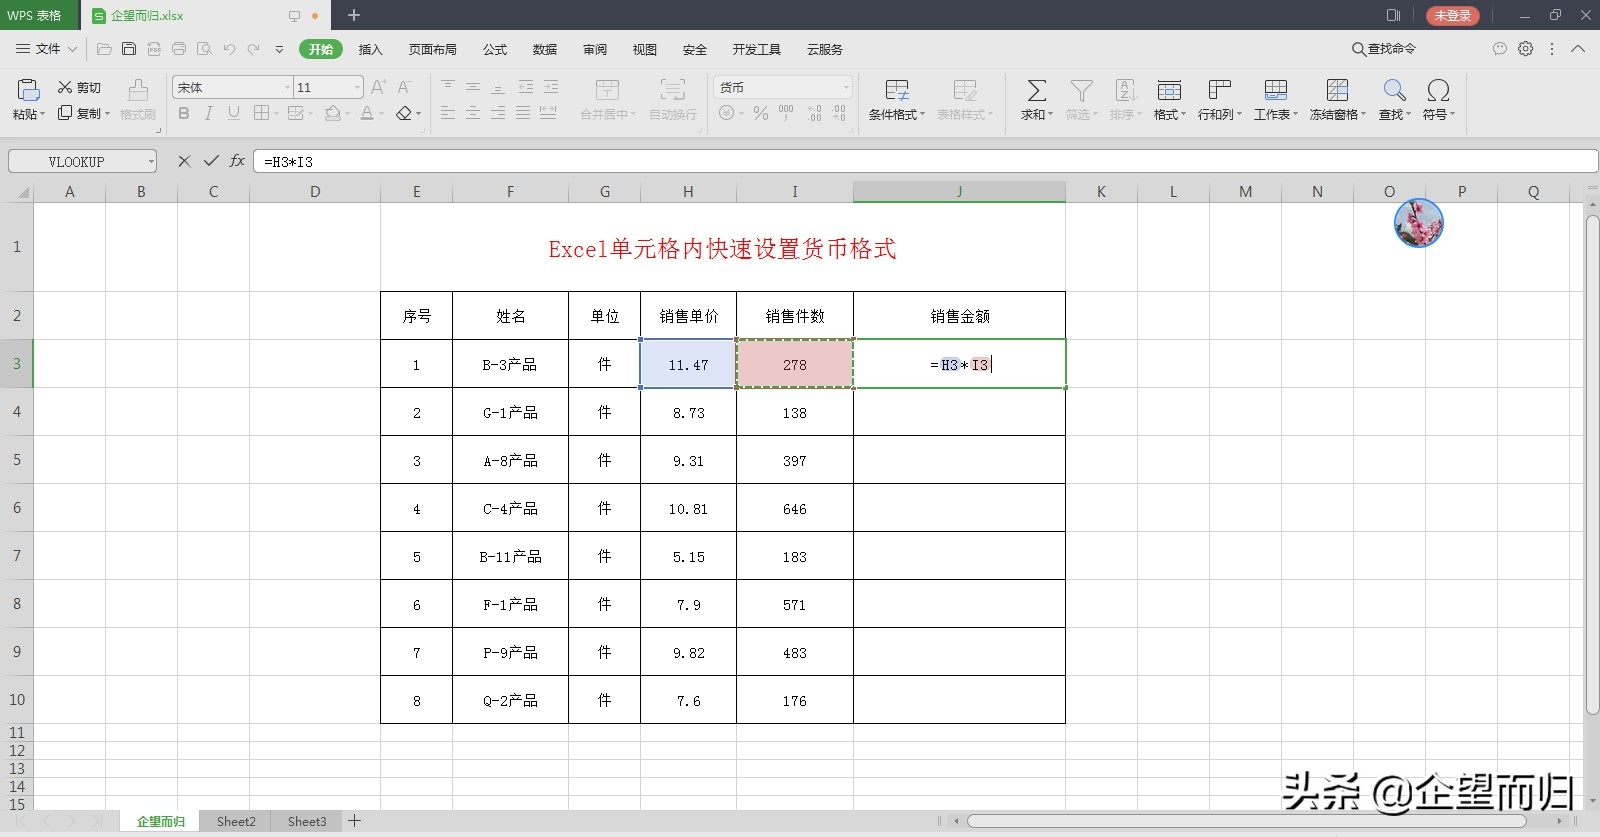Toggle Underline formatting
1600x837 pixels.
point(233,114)
